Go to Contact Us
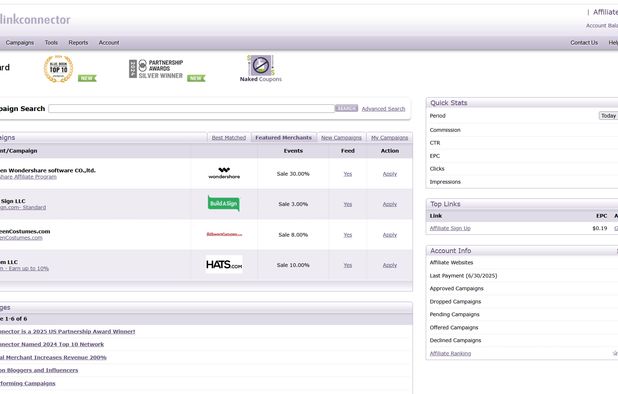This screenshot has height=394, width=618. click(584, 43)
